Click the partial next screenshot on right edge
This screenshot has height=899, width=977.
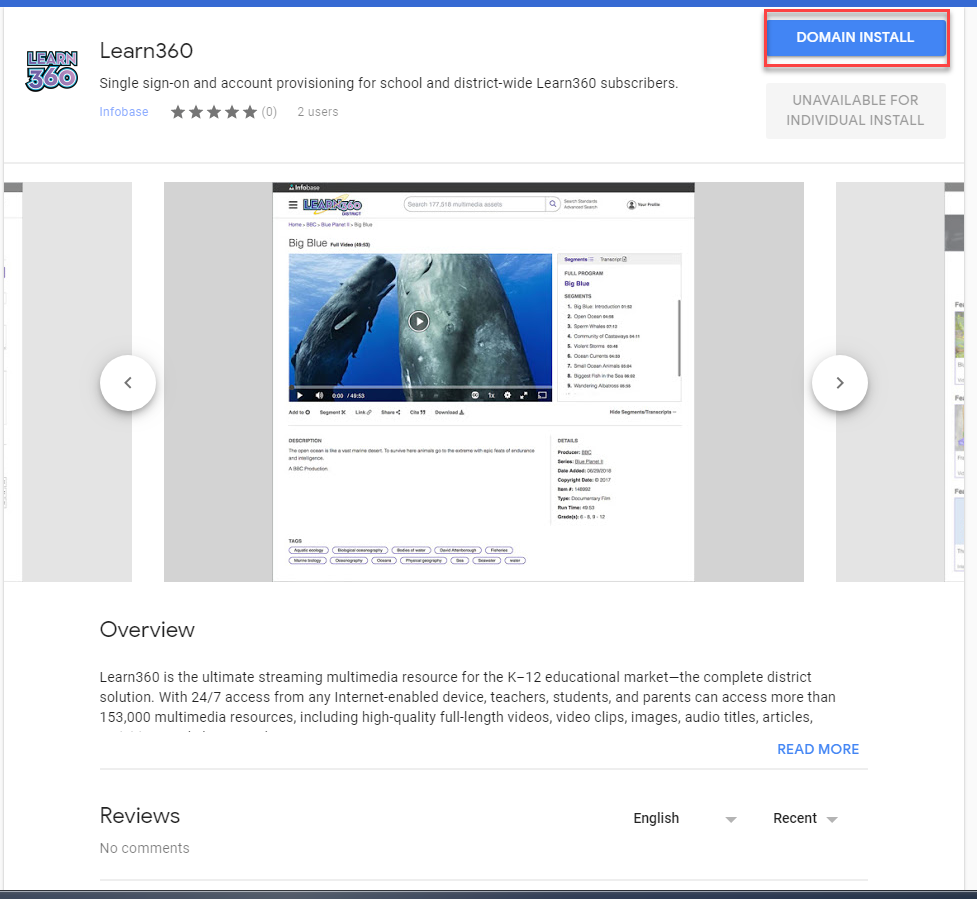953,382
